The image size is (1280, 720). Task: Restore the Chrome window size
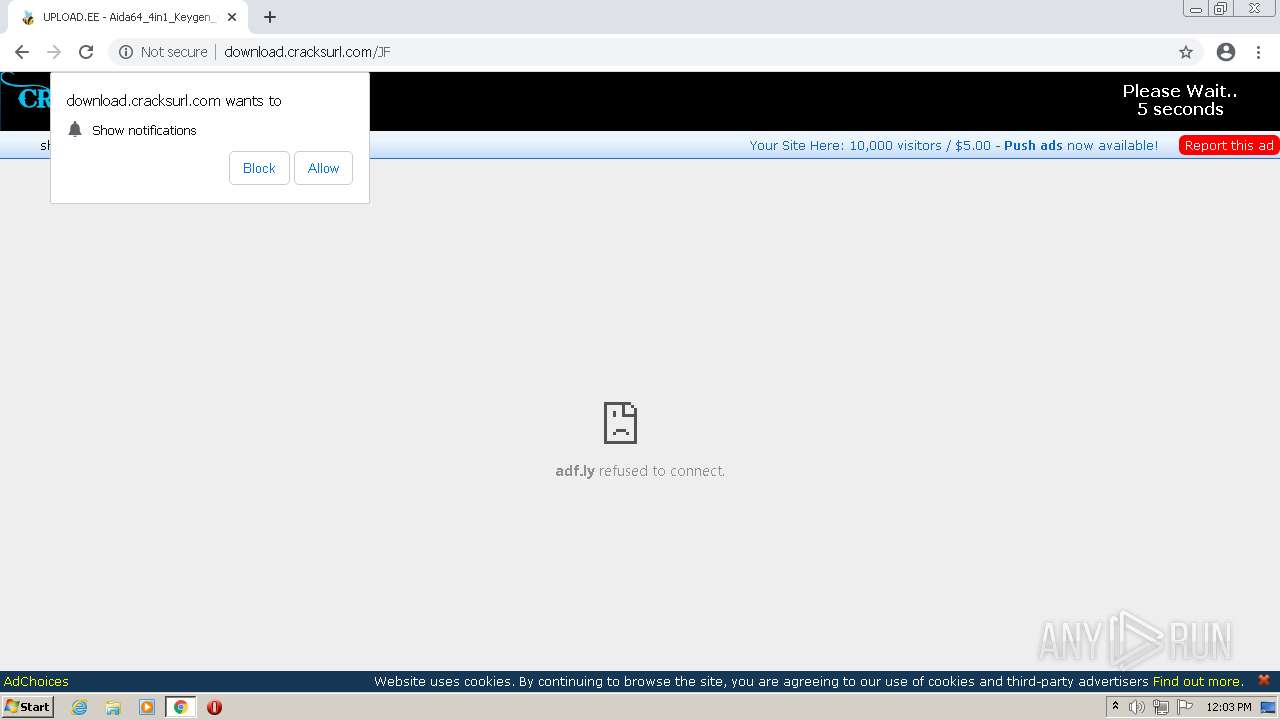click(1221, 9)
